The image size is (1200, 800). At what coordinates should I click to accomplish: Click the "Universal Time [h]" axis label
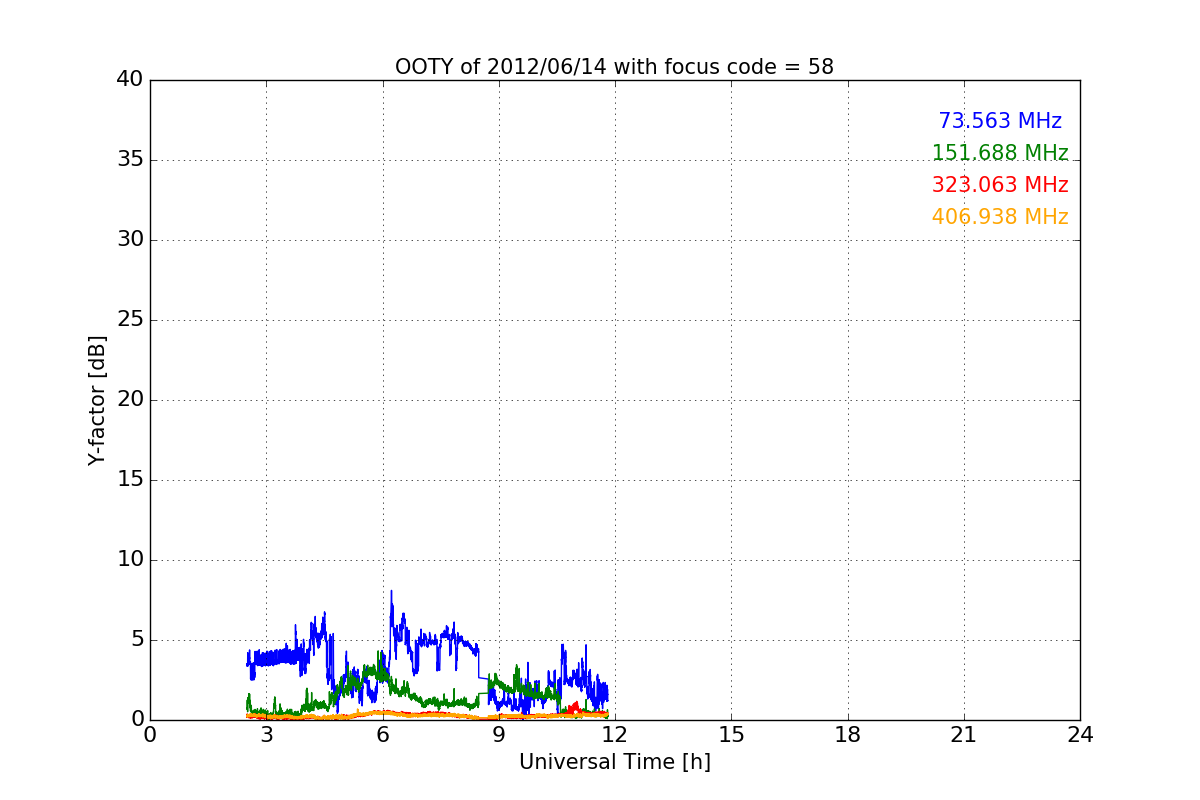pyautogui.click(x=614, y=762)
